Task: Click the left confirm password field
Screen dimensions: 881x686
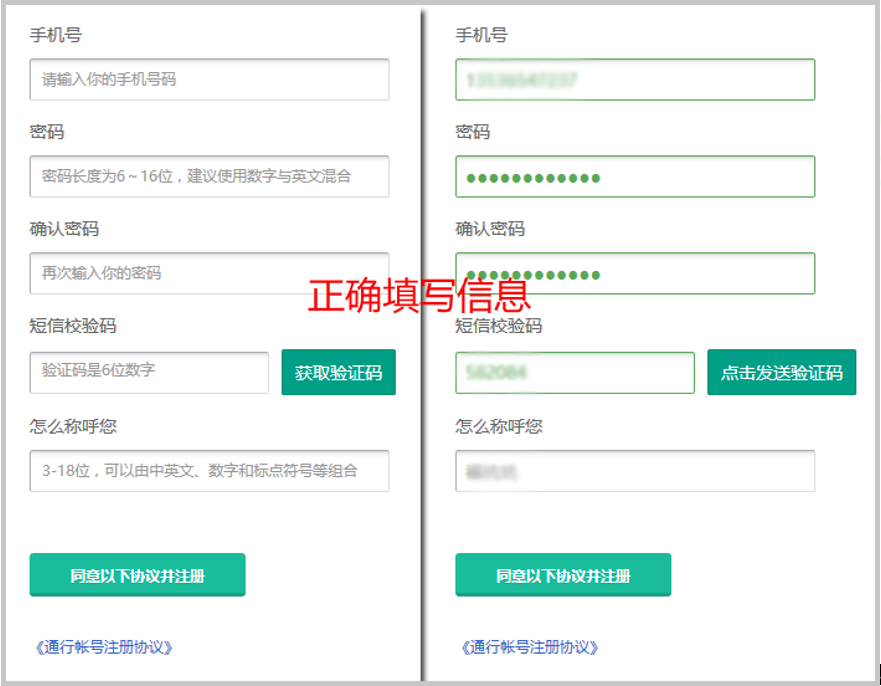Action: [209, 273]
